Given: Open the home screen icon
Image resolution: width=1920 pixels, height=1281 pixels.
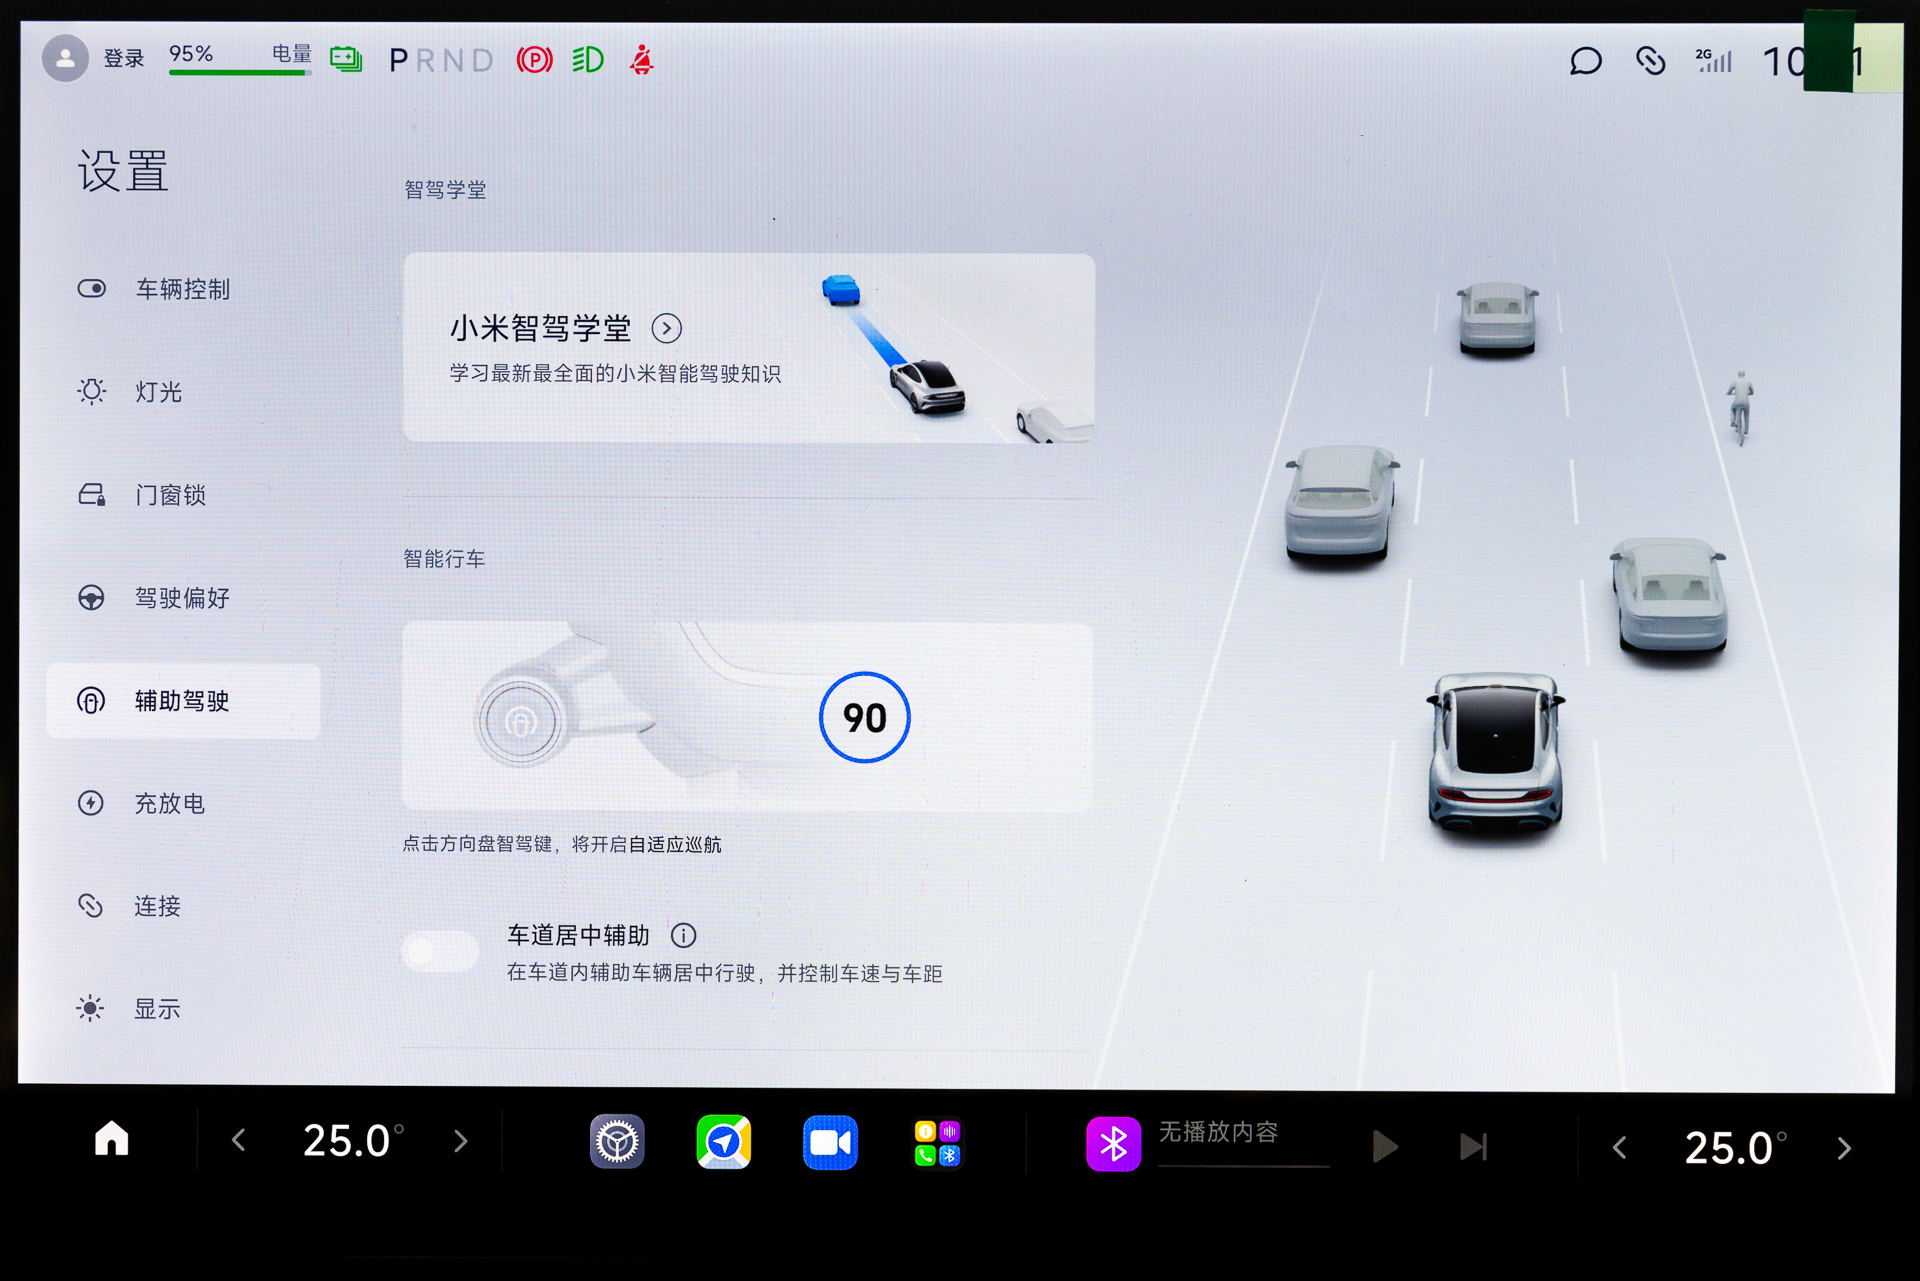Looking at the screenshot, I should (x=112, y=1139).
